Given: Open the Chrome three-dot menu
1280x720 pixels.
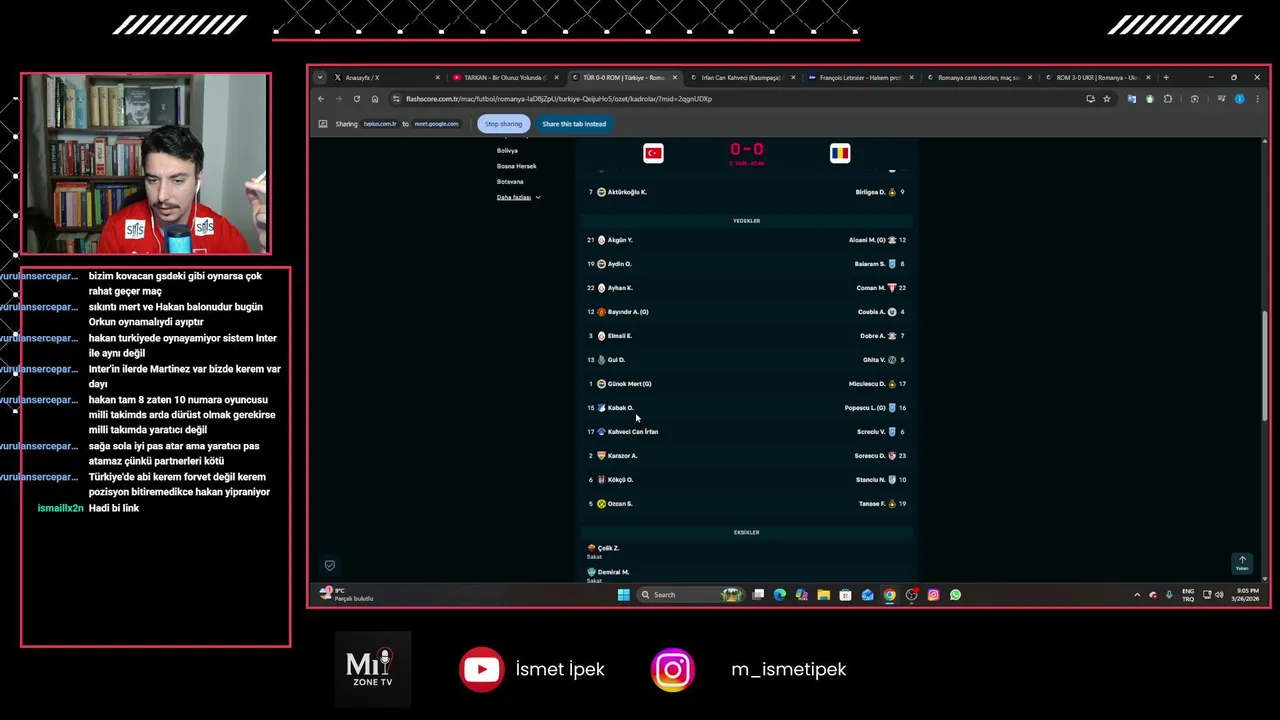Looking at the screenshot, I should 1257,99.
